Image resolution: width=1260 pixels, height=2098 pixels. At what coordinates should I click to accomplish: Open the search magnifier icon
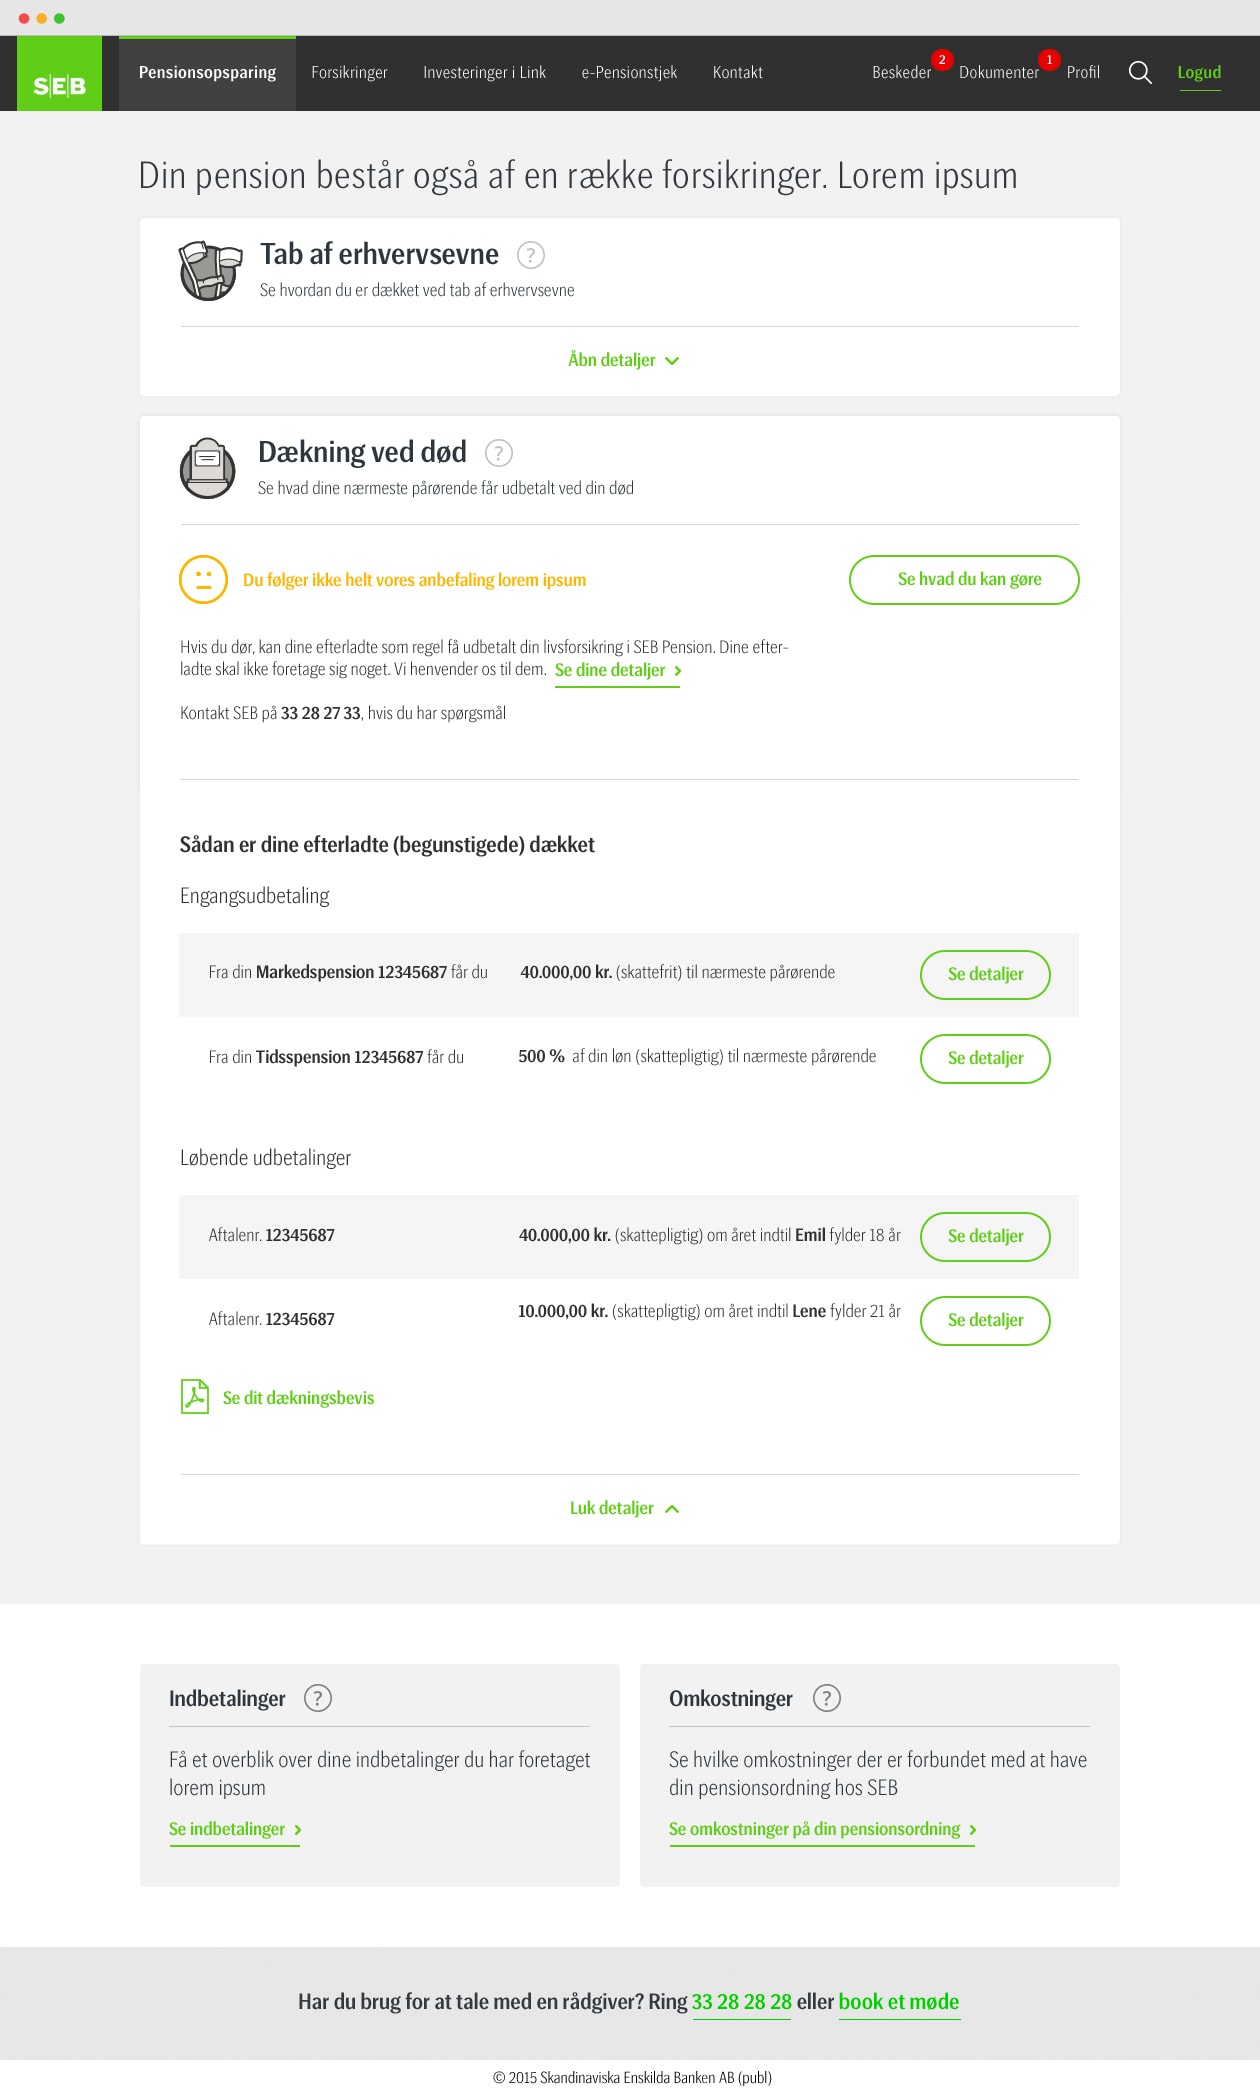pyautogui.click(x=1140, y=73)
